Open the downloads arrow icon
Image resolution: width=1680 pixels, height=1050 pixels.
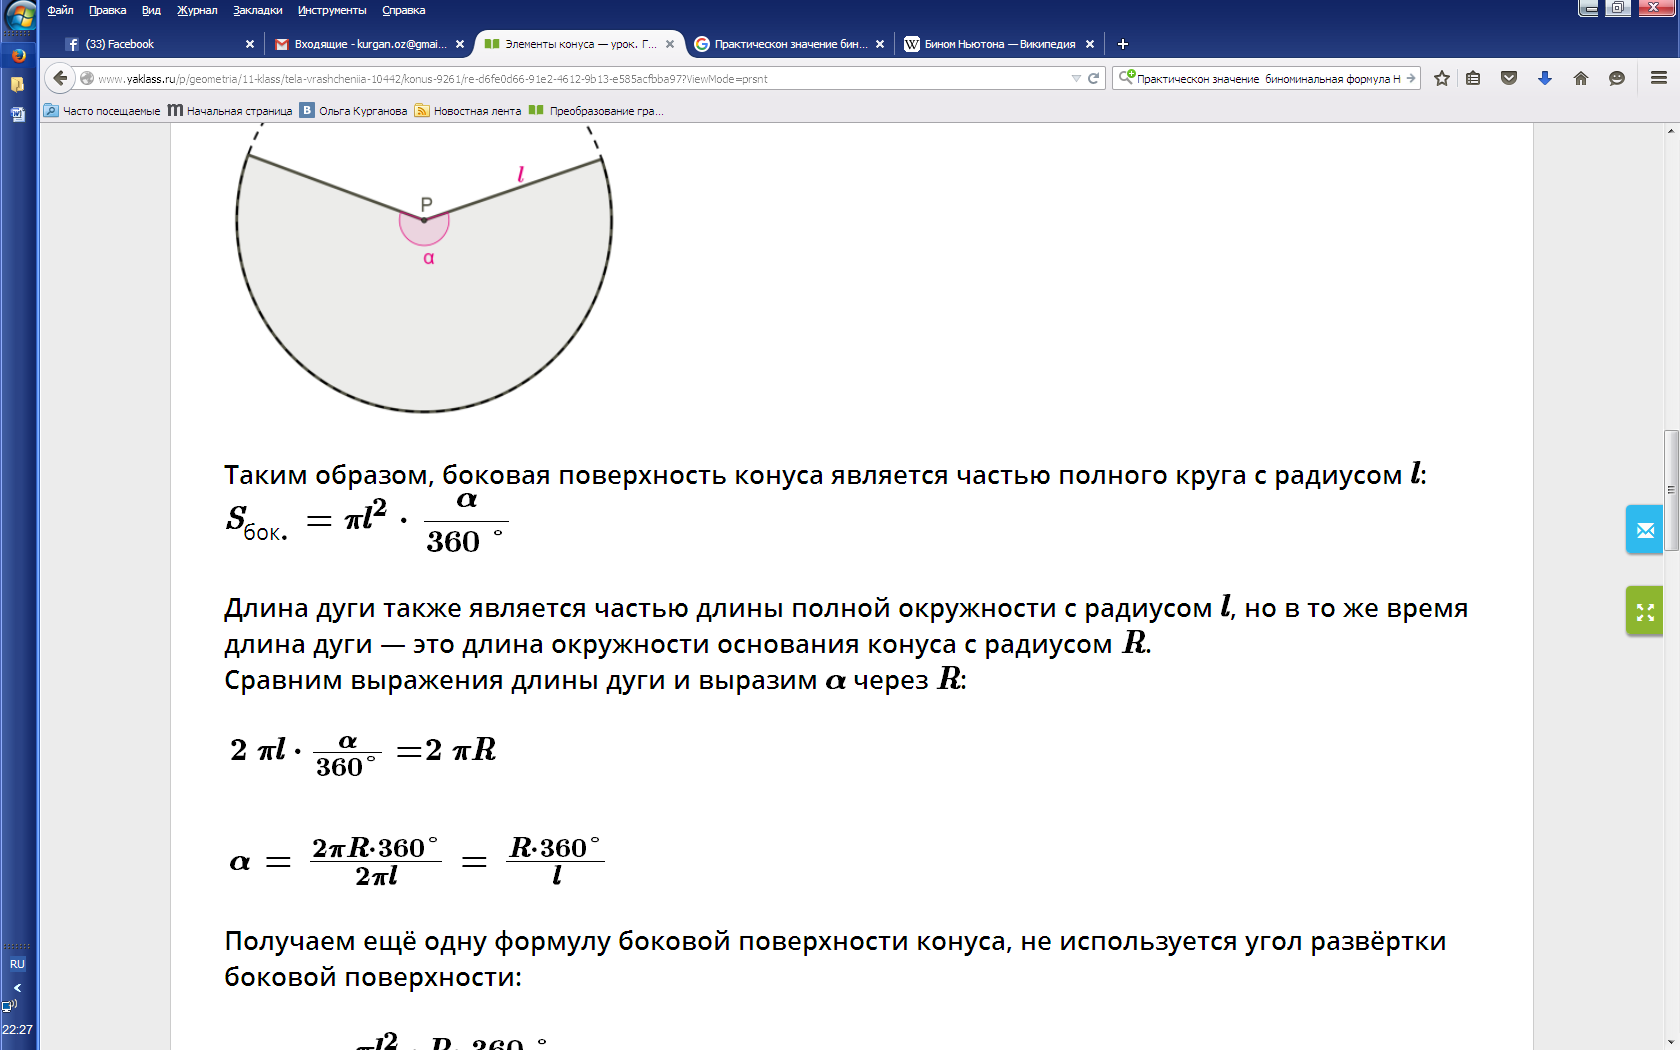(1544, 78)
